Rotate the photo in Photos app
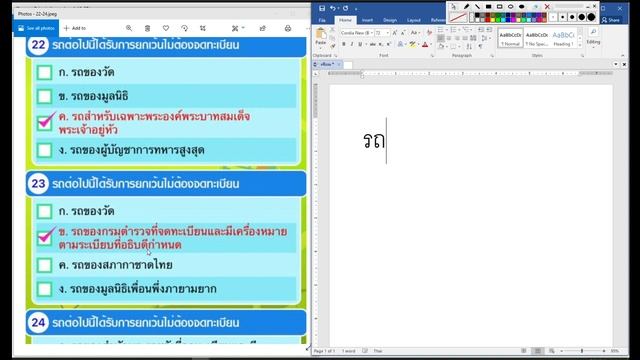The height and width of the screenshot is (360, 640). point(184,28)
